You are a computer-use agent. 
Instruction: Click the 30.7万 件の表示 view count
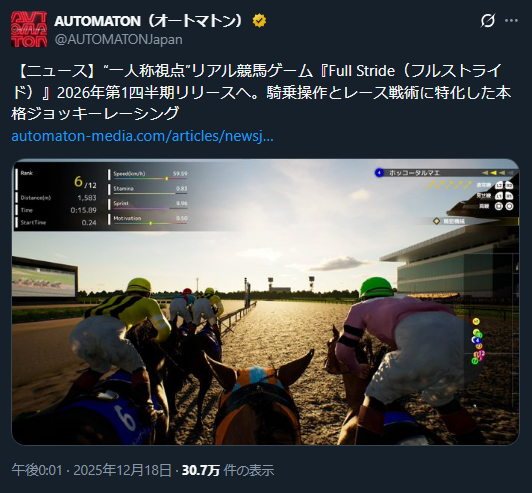[228, 470]
